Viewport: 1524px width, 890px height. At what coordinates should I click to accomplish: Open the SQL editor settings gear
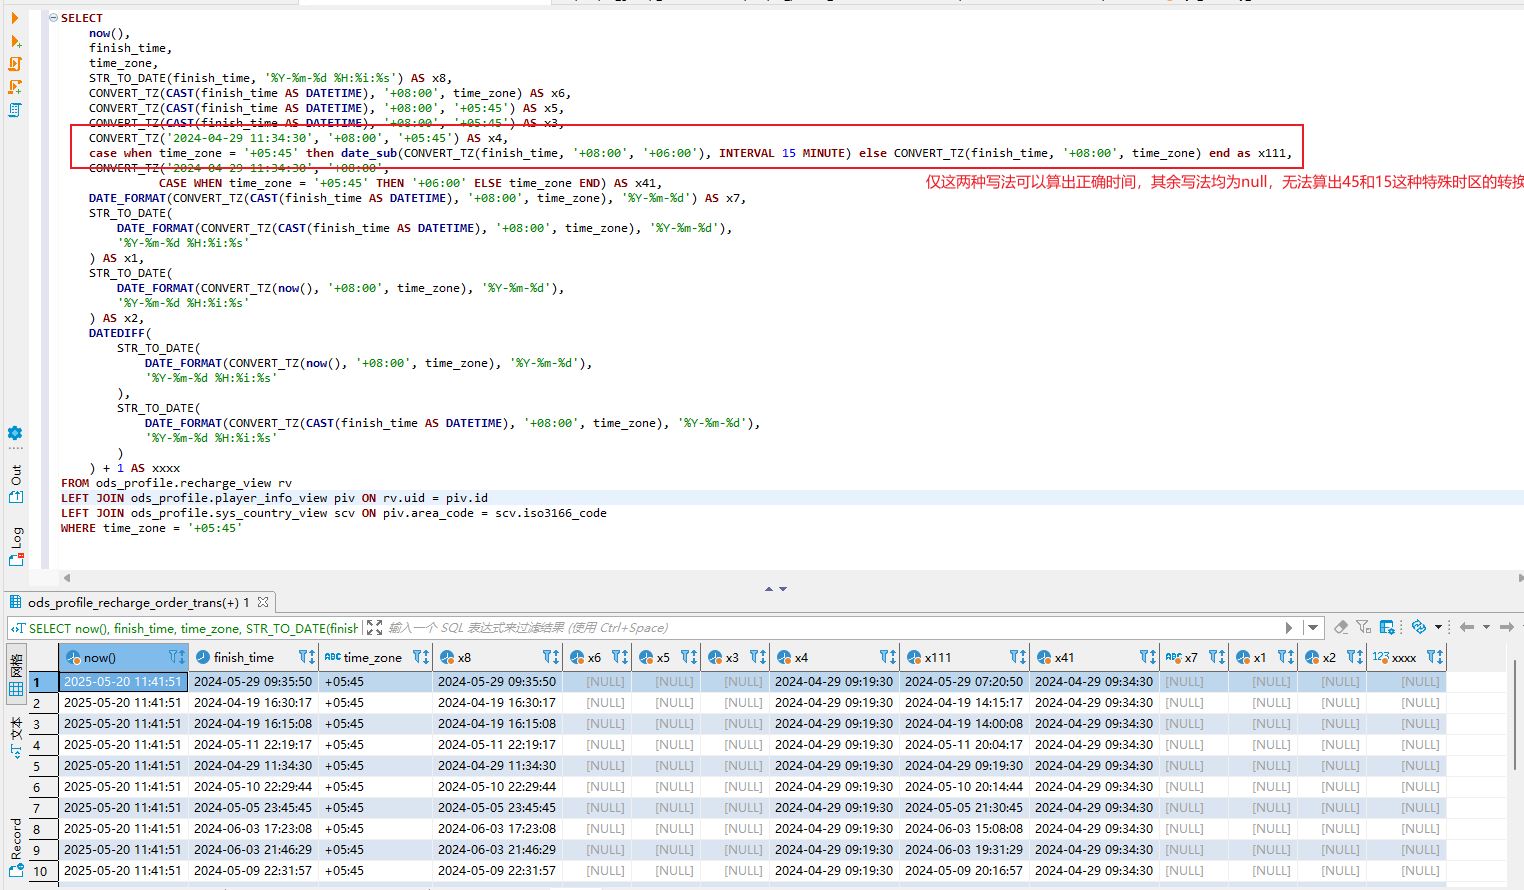point(15,433)
